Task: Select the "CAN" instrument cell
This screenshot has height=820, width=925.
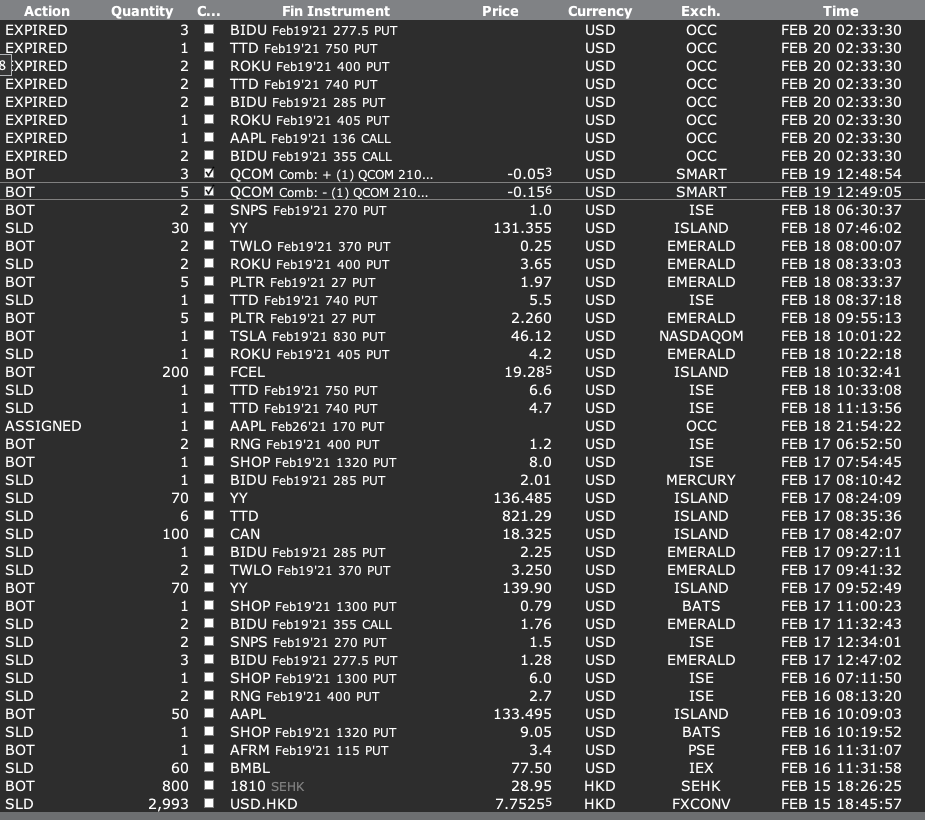Action: click(x=245, y=534)
